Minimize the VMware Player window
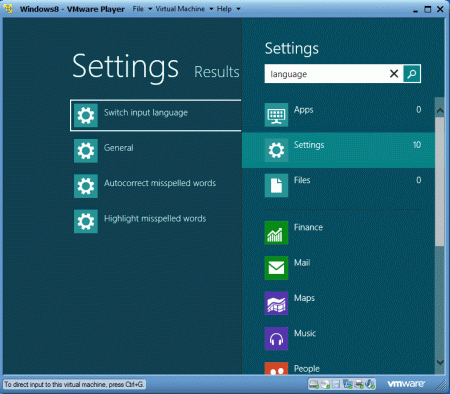This screenshot has width=450, height=394. click(415, 10)
